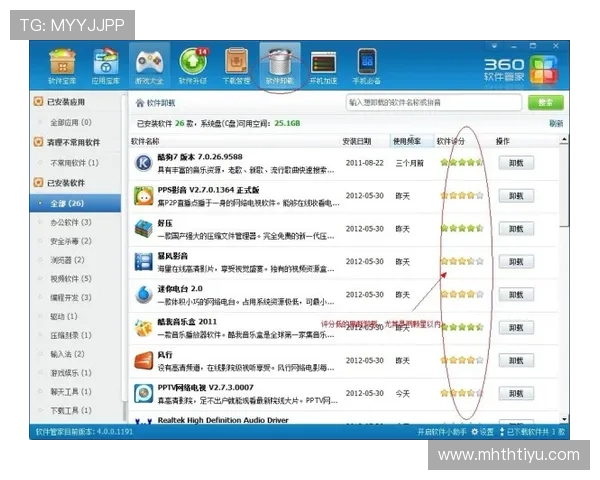Click the 软件卸载 trash bin icon
Viewport: 600px width, 480px height.
point(279,68)
